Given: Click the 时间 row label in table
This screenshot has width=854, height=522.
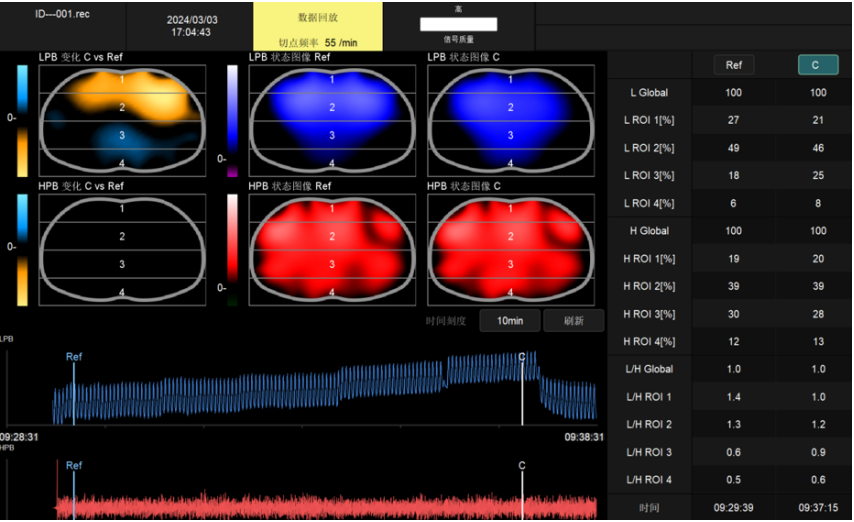Looking at the screenshot, I should click(649, 508).
